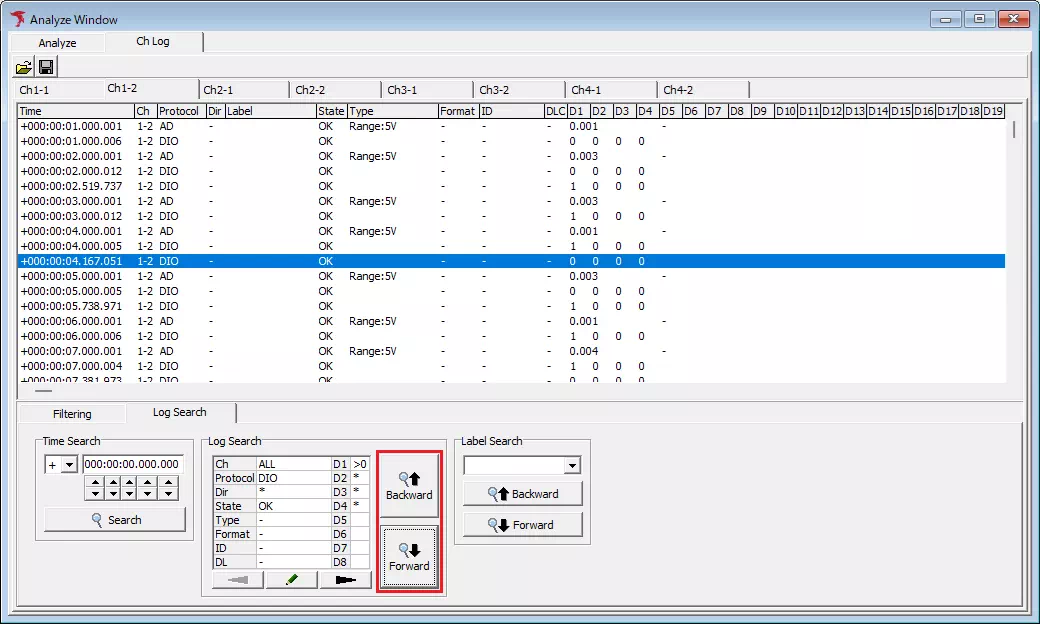Click the open folder icon in toolbar

tap(23, 68)
